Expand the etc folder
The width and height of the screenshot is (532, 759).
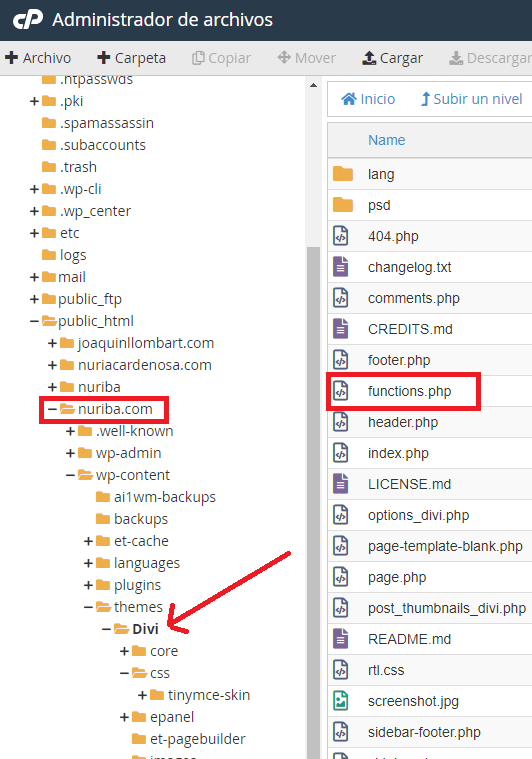pos(34,233)
